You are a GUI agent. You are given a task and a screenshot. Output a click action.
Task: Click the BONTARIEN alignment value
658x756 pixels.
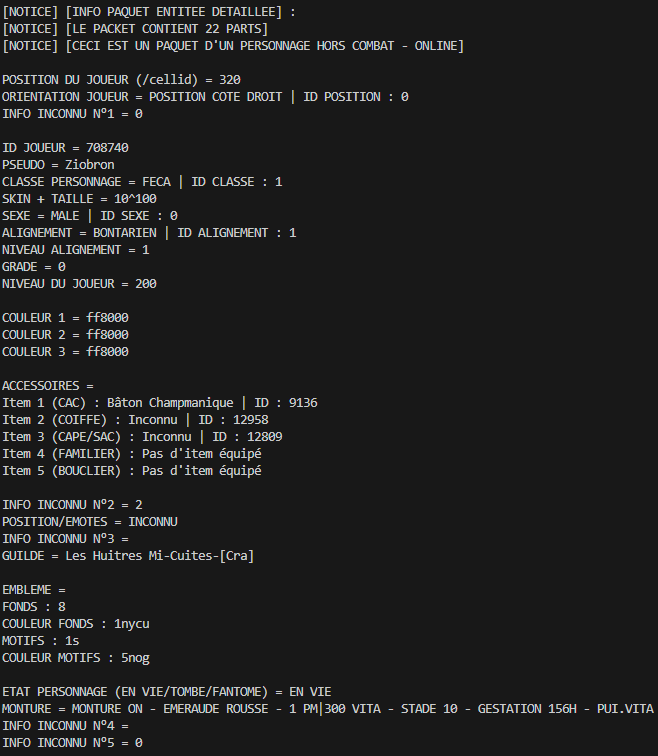[x=124, y=233]
